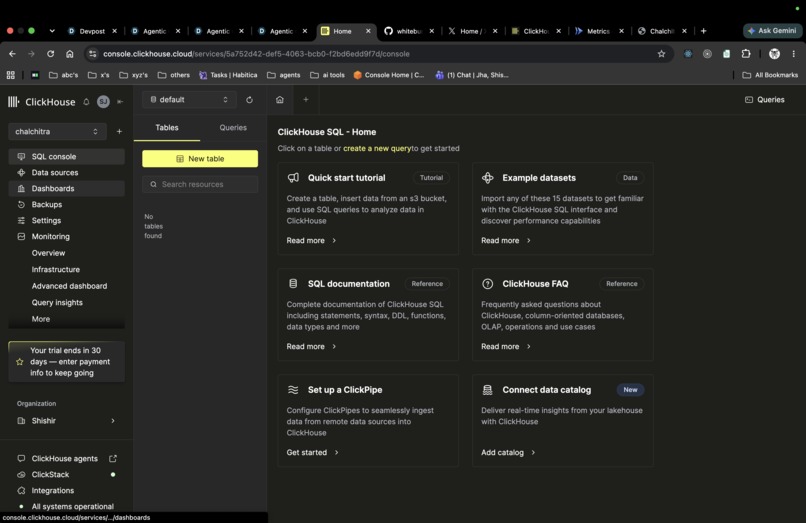Screen dimensions: 806x523
Task: Open the All Bookmarks folder
Action: [770, 75]
